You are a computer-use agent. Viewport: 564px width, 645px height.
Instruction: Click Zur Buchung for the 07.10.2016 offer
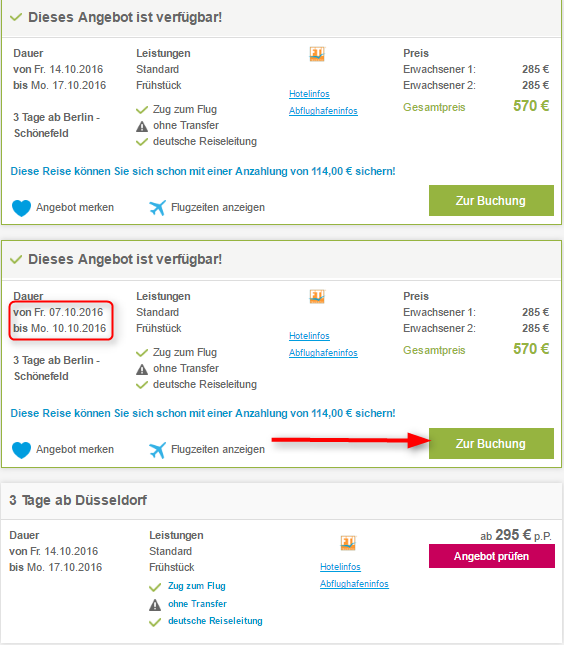(491, 443)
